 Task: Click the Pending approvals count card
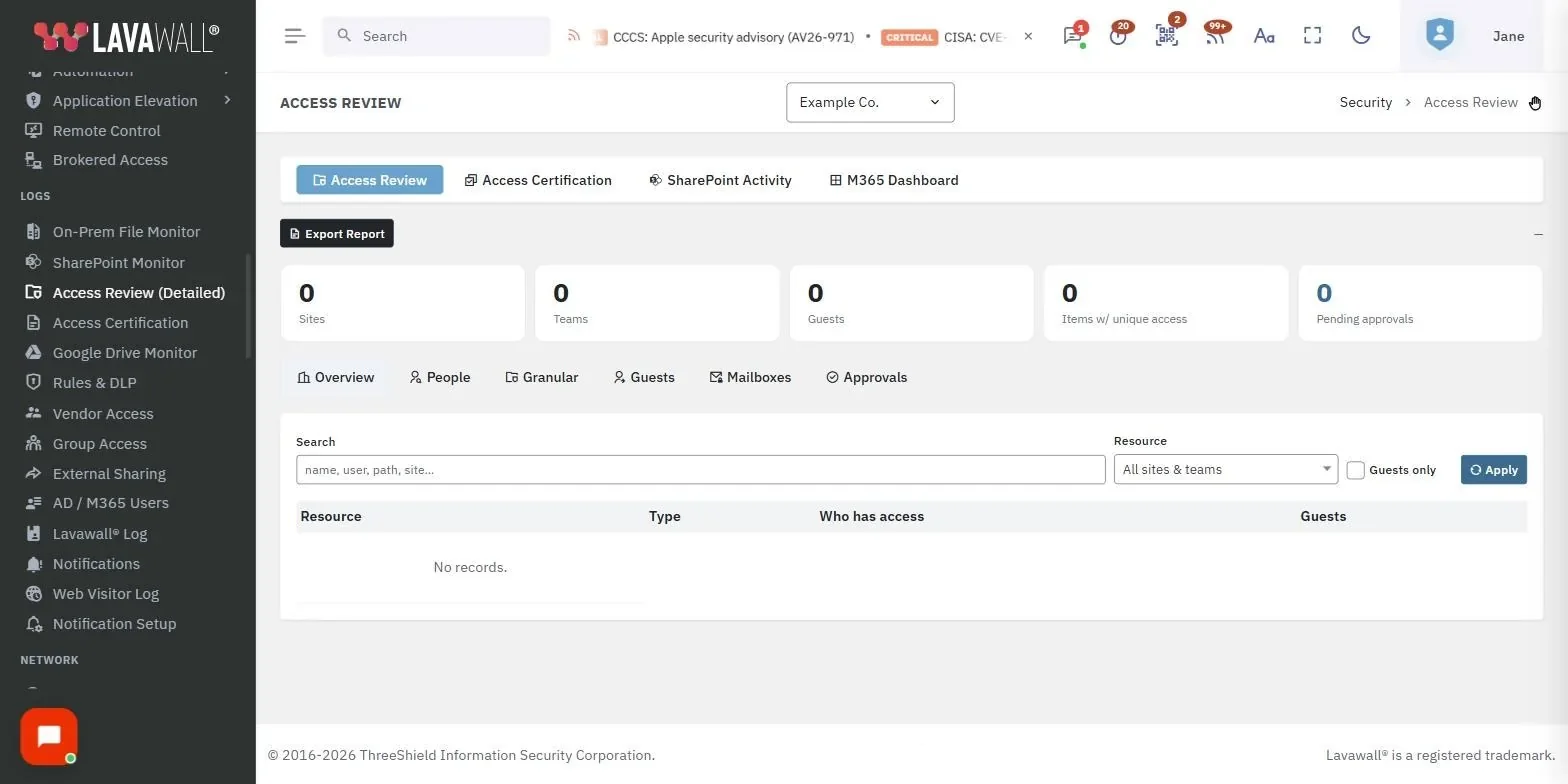[x=1420, y=303]
